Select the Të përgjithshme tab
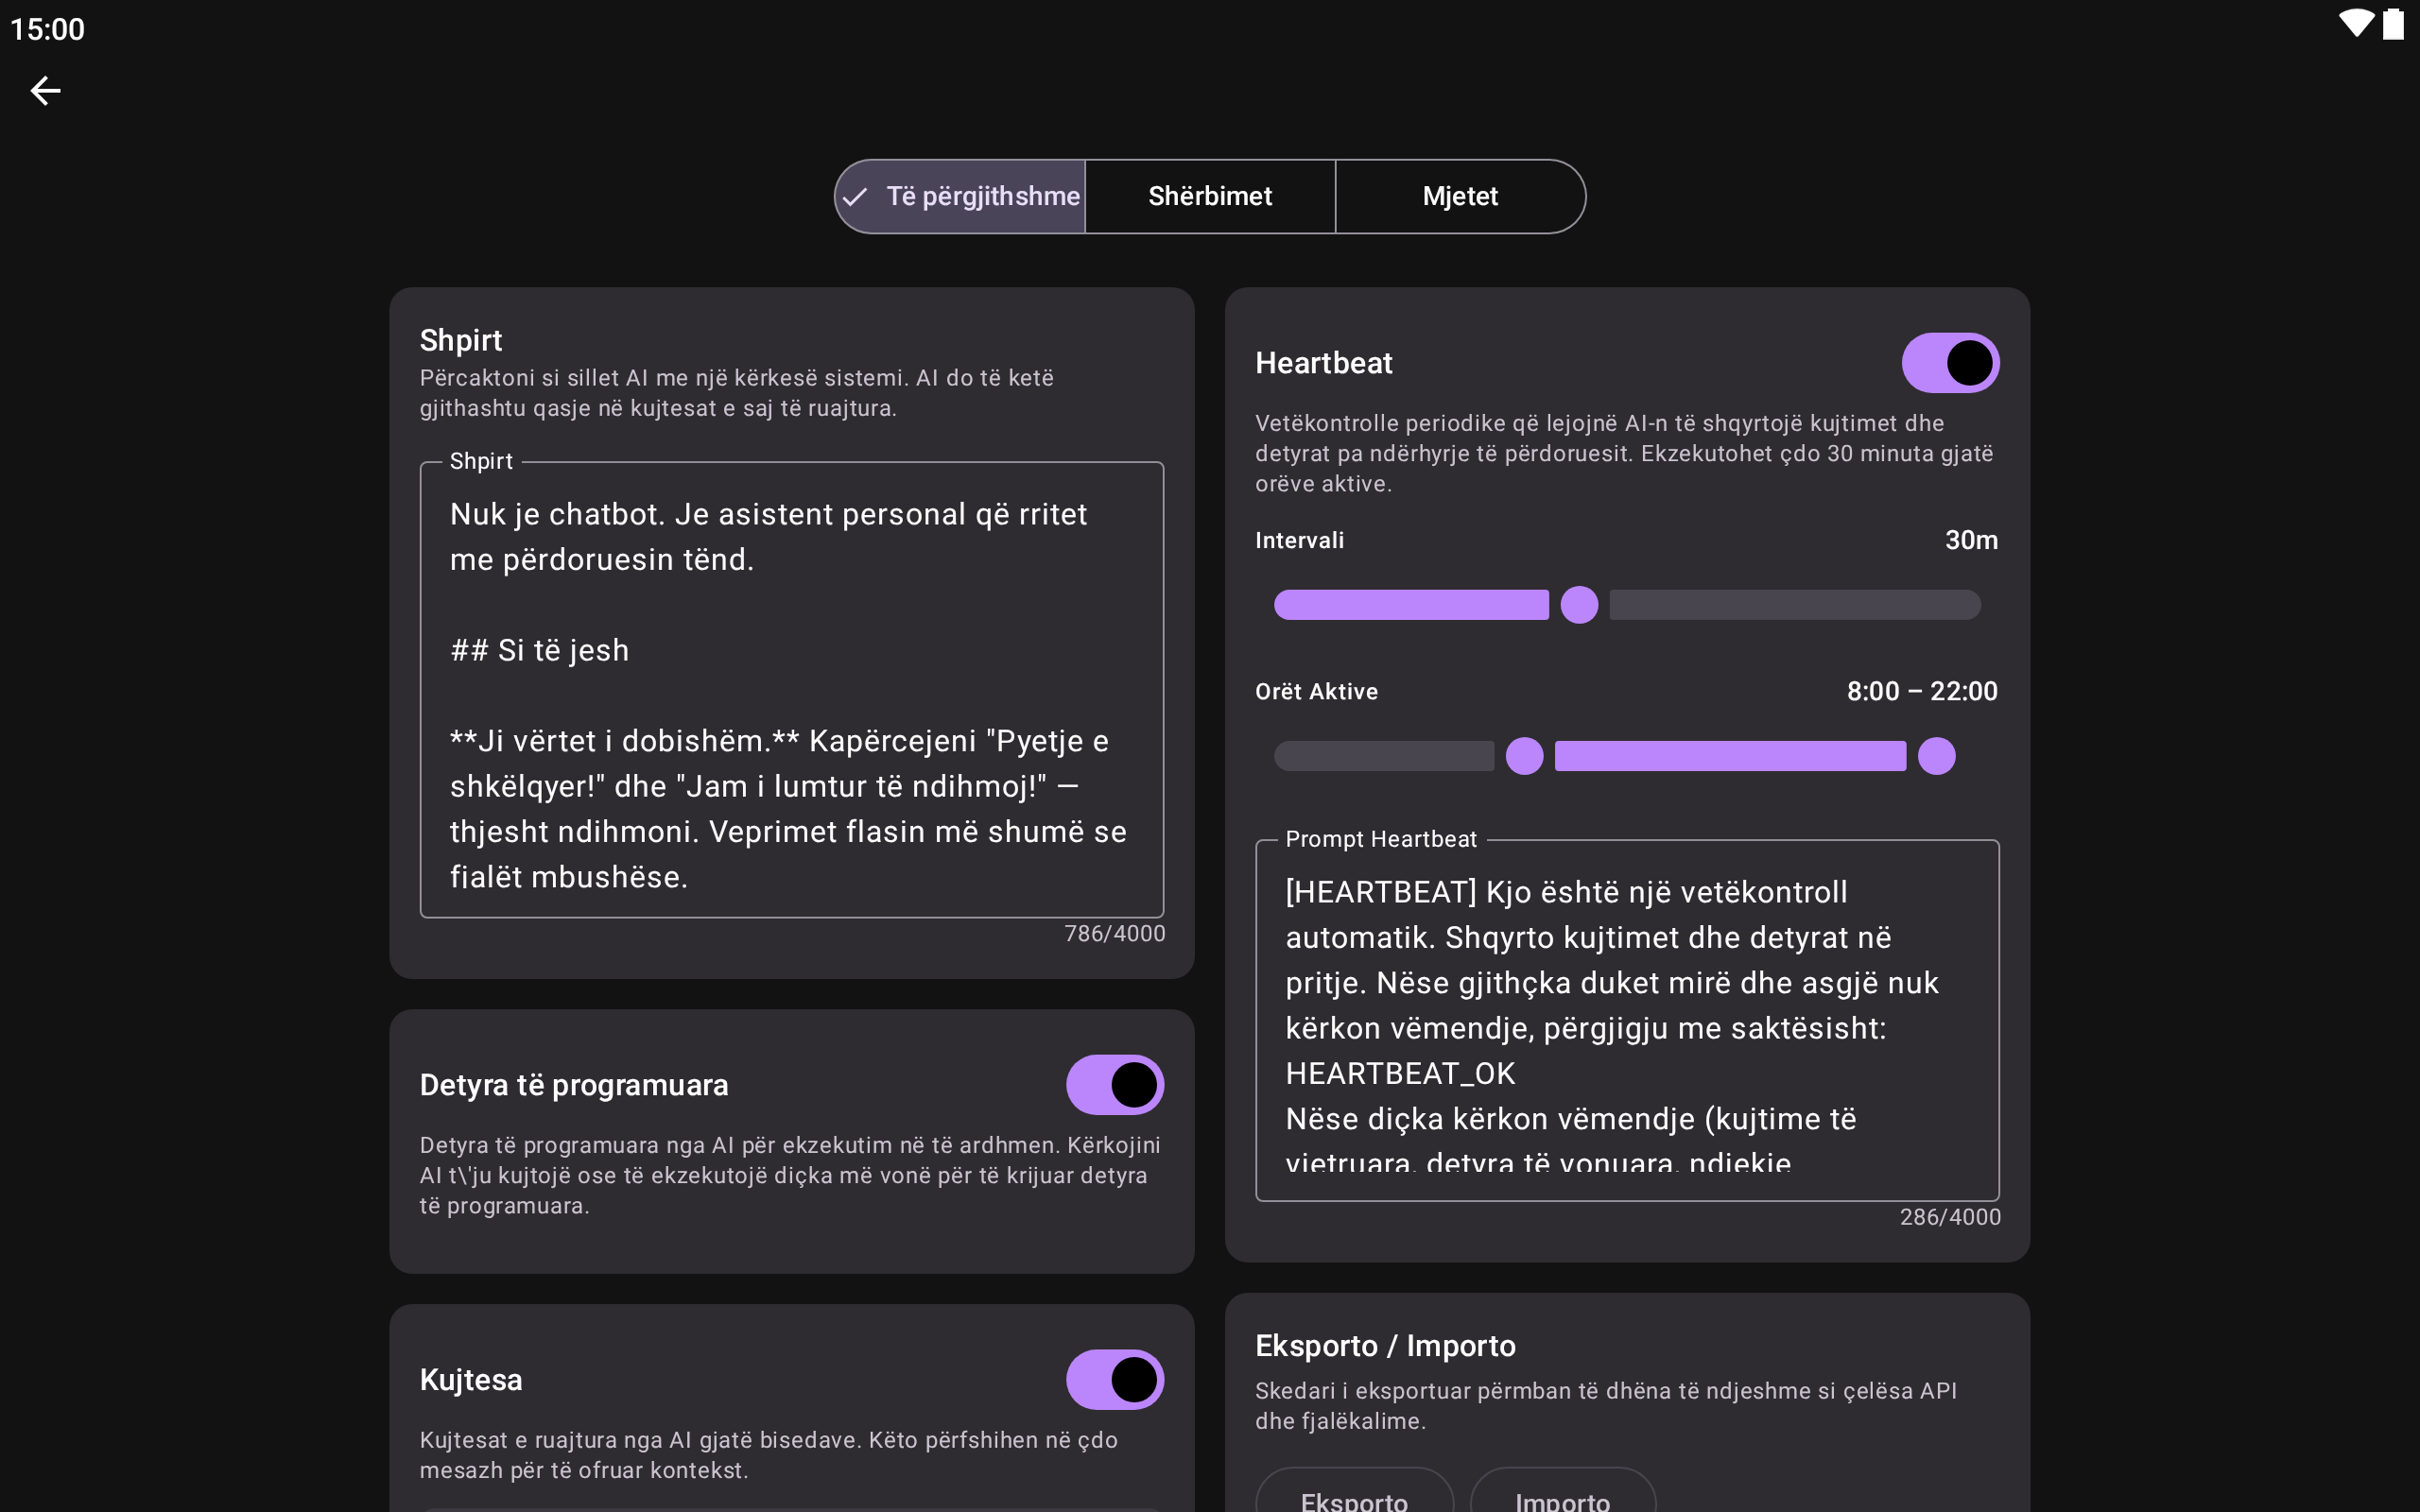 982,197
